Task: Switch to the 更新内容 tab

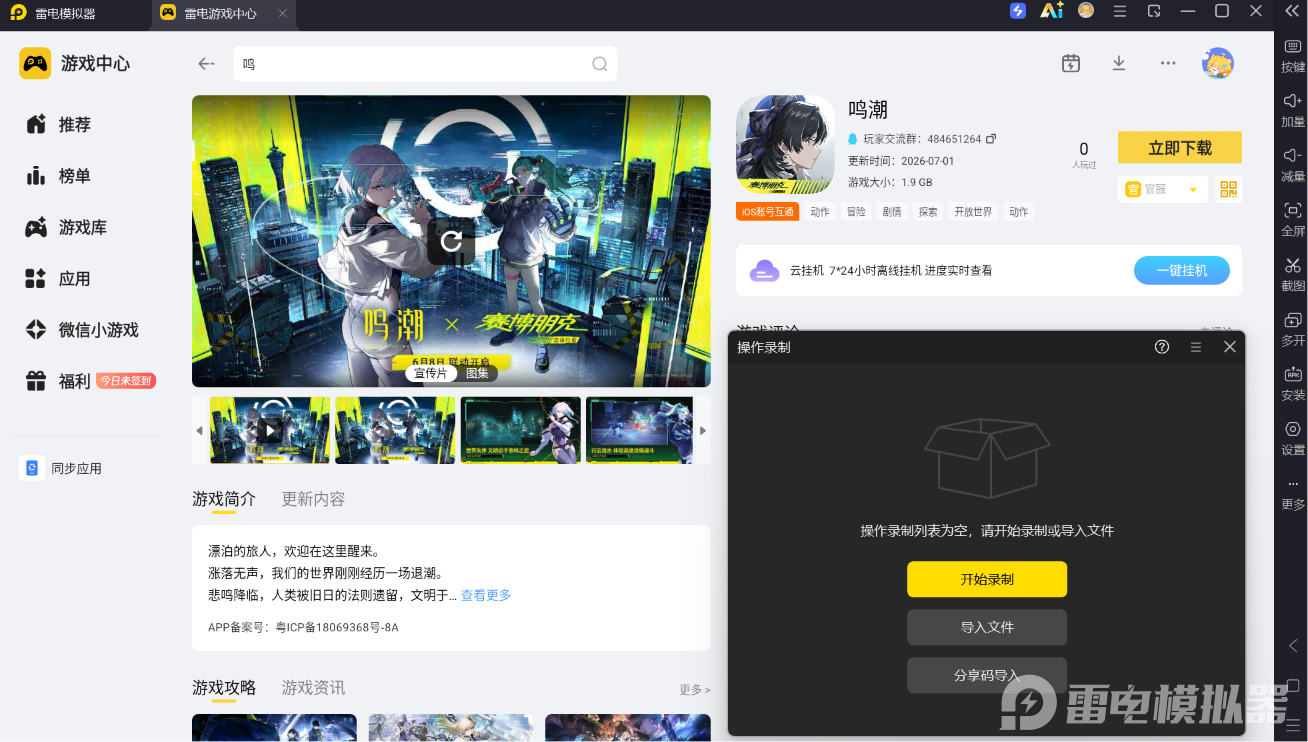Action: coord(313,499)
